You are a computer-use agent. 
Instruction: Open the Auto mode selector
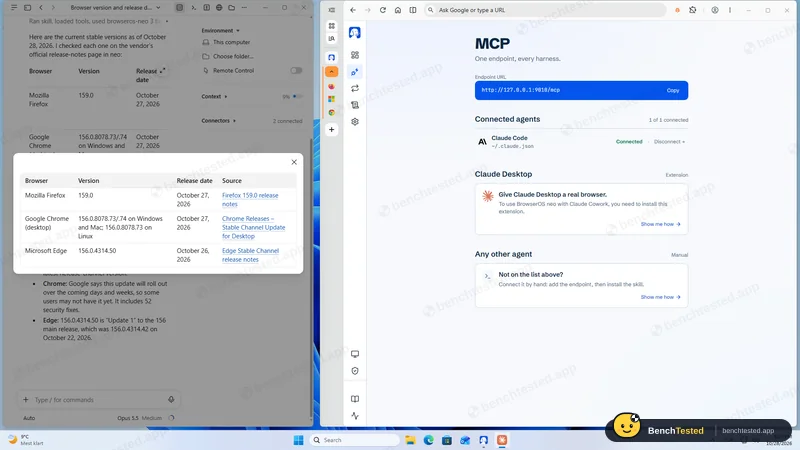29,418
